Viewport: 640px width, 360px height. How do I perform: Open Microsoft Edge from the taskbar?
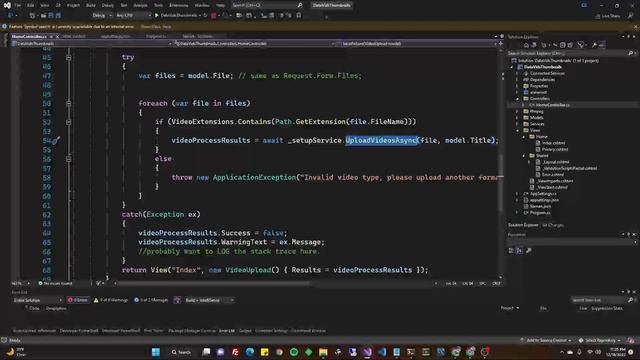(250, 352)
